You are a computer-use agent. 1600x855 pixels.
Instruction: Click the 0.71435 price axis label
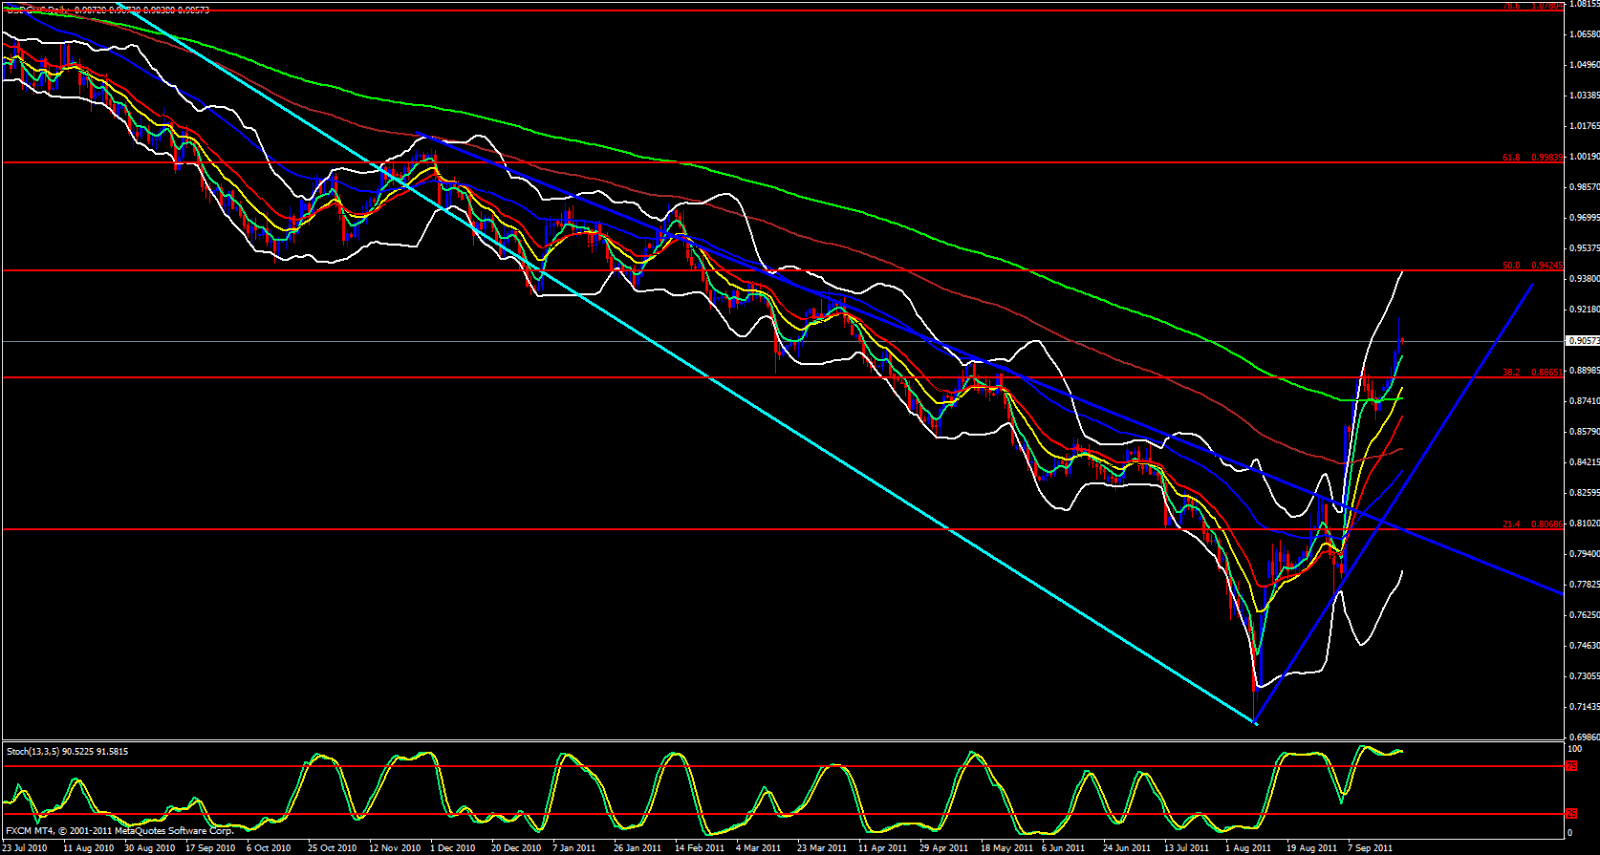click(1583, 707)
